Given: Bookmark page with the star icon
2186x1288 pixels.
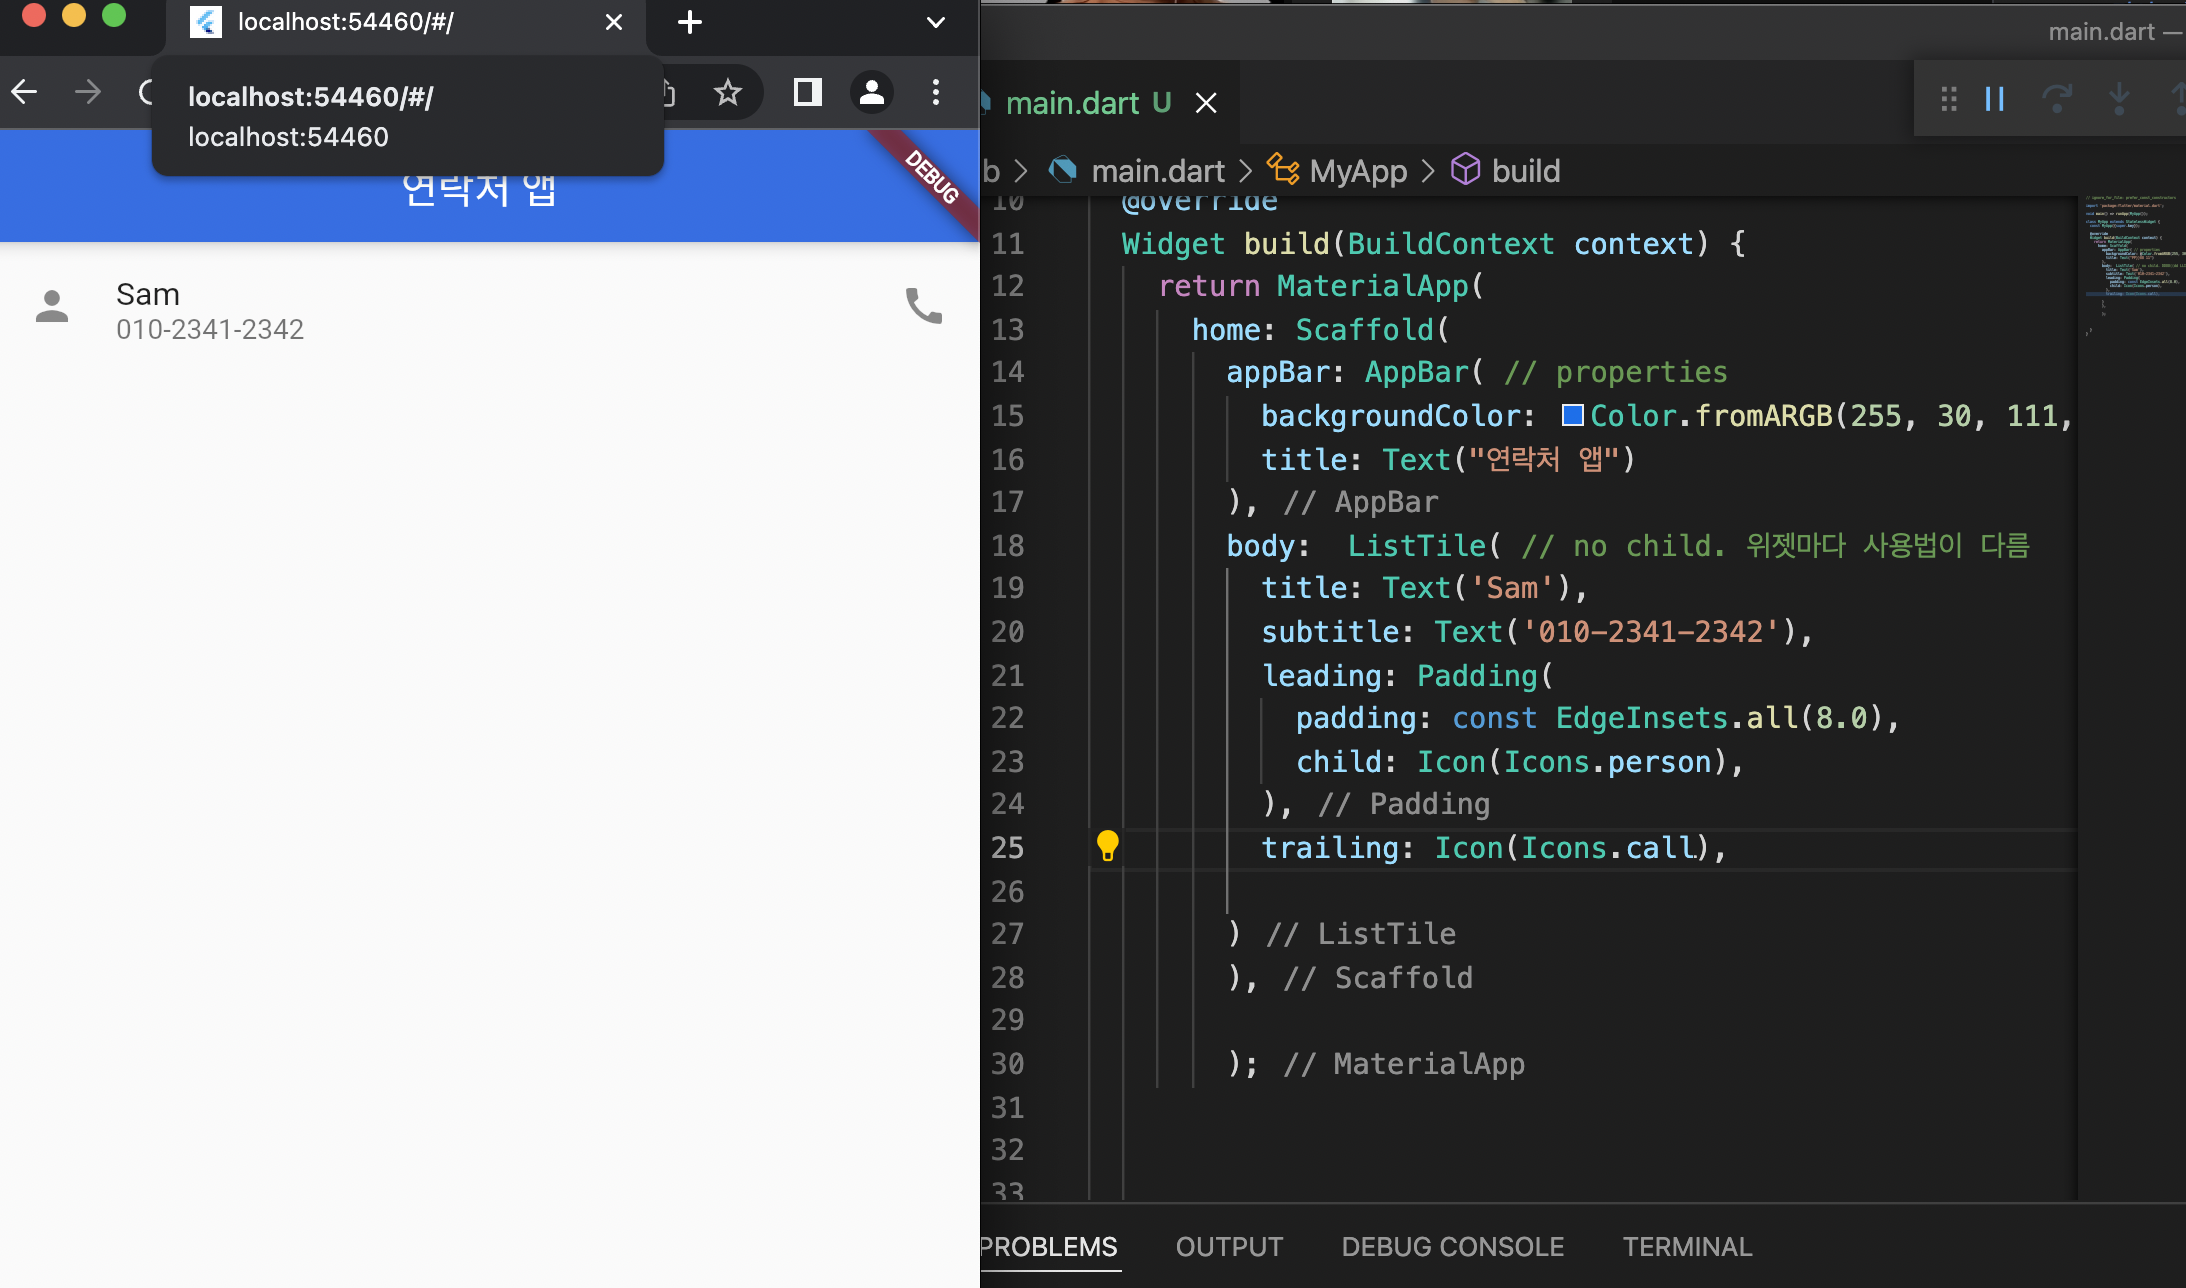Looking at the screenshot, I should pyautogui.click(x=727, y=93).
